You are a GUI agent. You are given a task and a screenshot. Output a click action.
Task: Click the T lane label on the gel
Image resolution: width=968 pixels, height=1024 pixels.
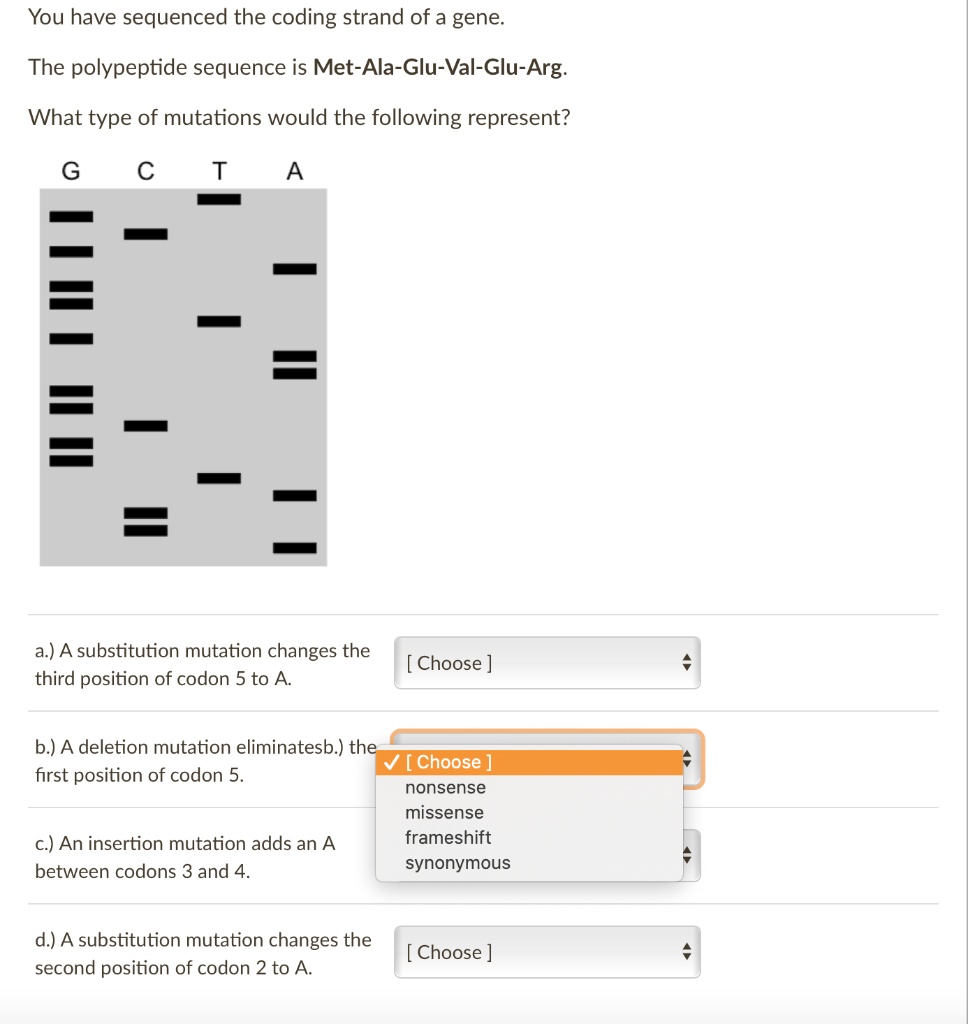[219, 171]
